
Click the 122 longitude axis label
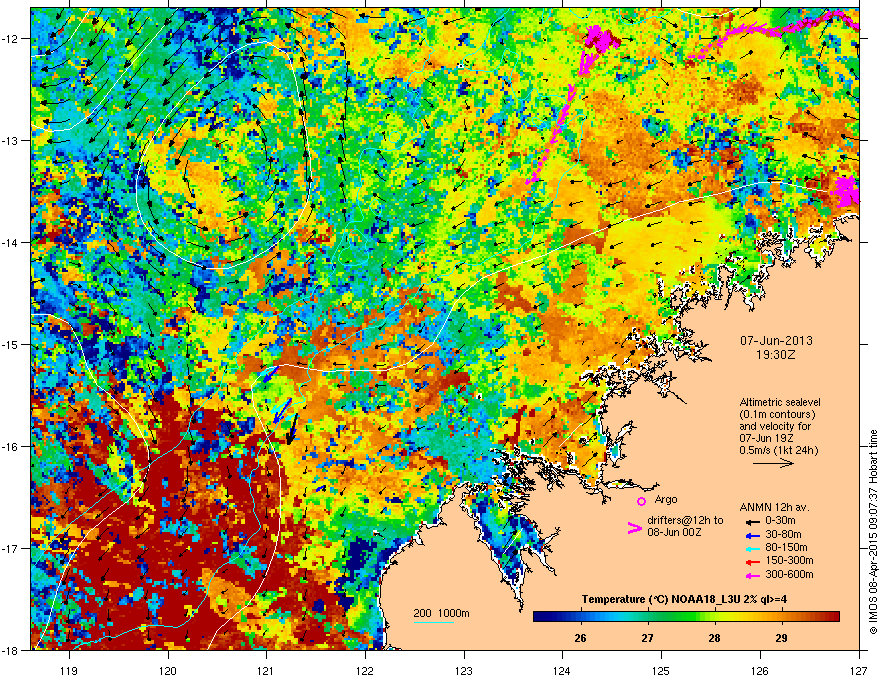pyautogui.click(x=365, y=670)
